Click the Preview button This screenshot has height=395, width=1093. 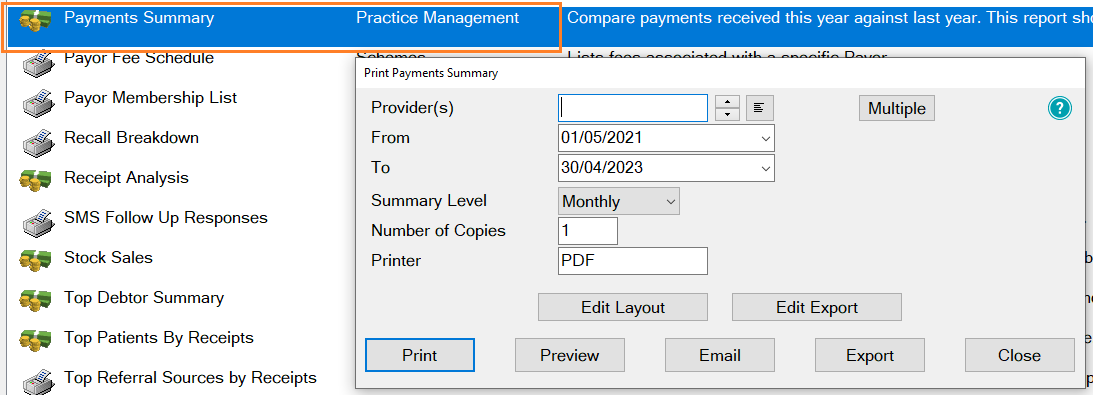pos(570,355)
